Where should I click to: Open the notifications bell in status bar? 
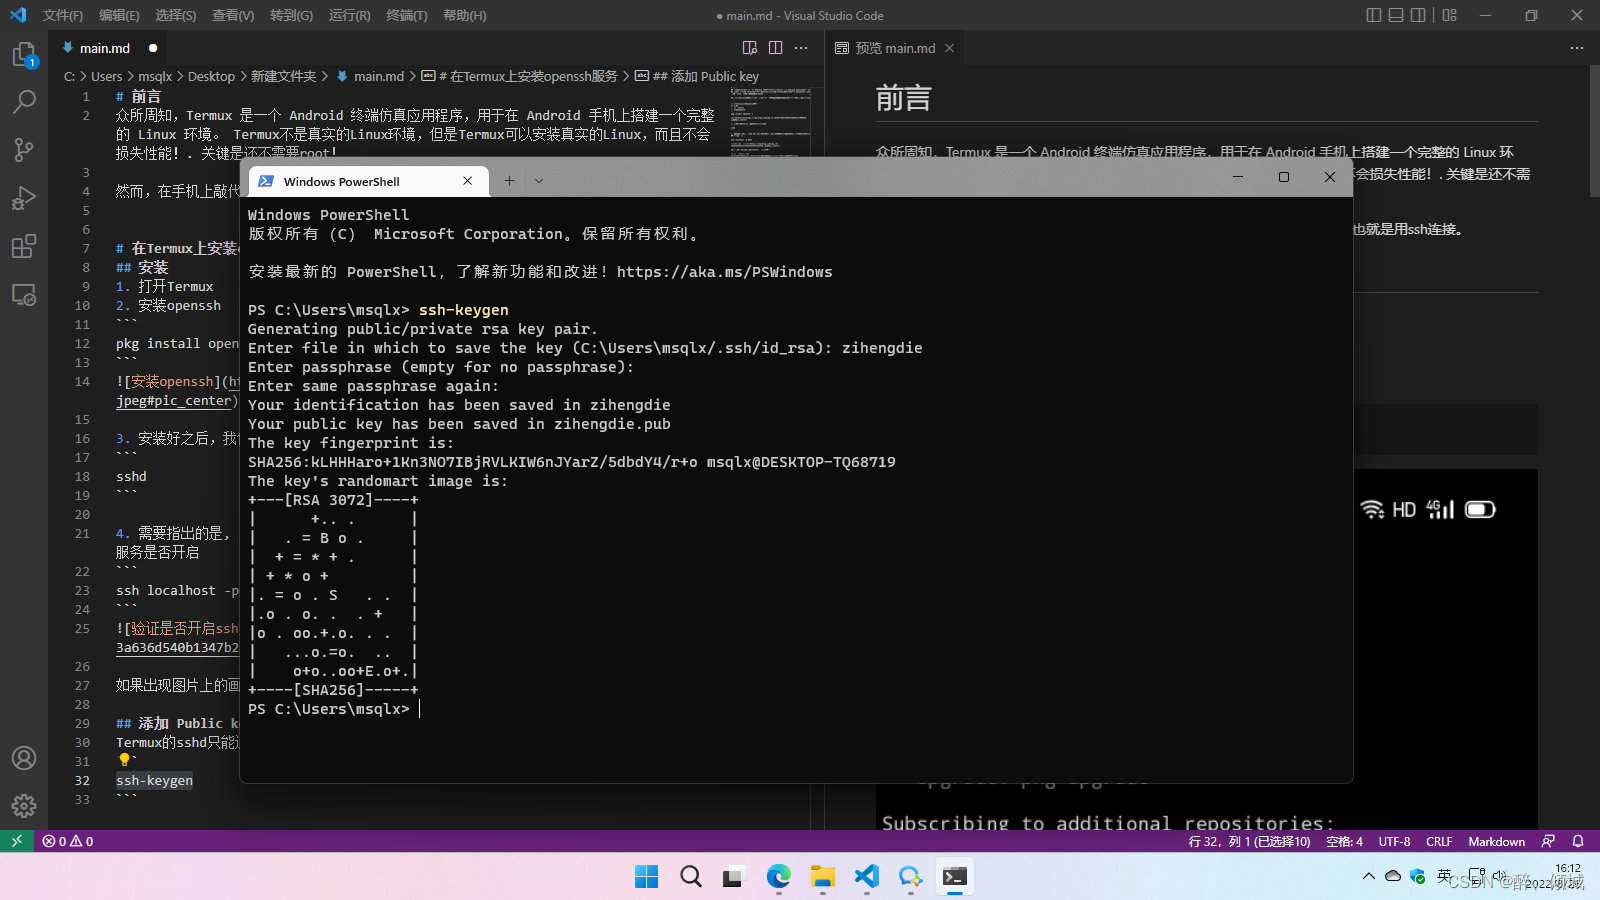point(1578,841)
